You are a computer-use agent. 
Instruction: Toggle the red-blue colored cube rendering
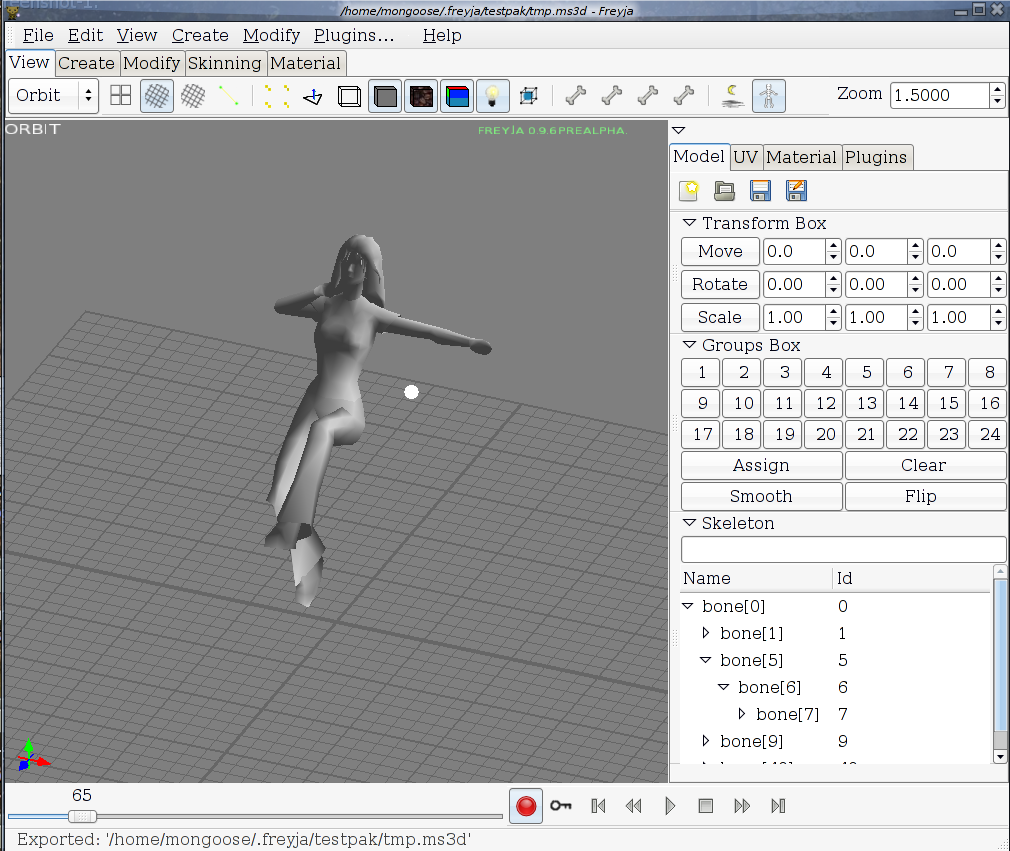pos(457,96)
